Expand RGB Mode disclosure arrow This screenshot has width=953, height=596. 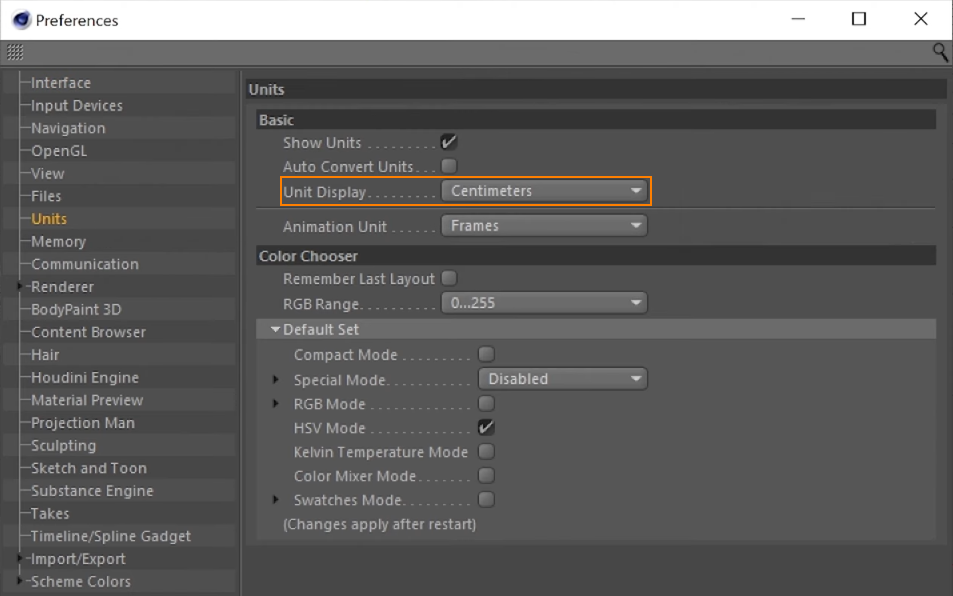[276, 403]
